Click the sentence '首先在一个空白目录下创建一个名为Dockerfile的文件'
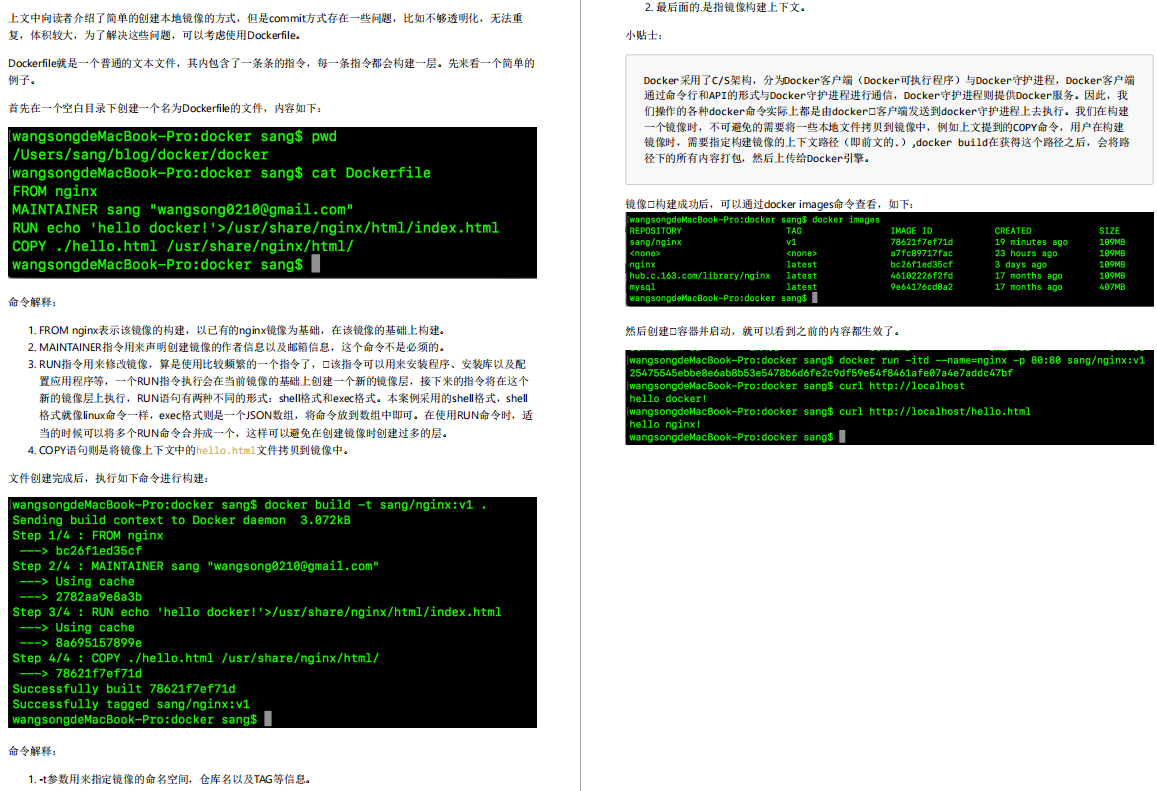This screenshot has width=1157, height=791. point(165,108)
